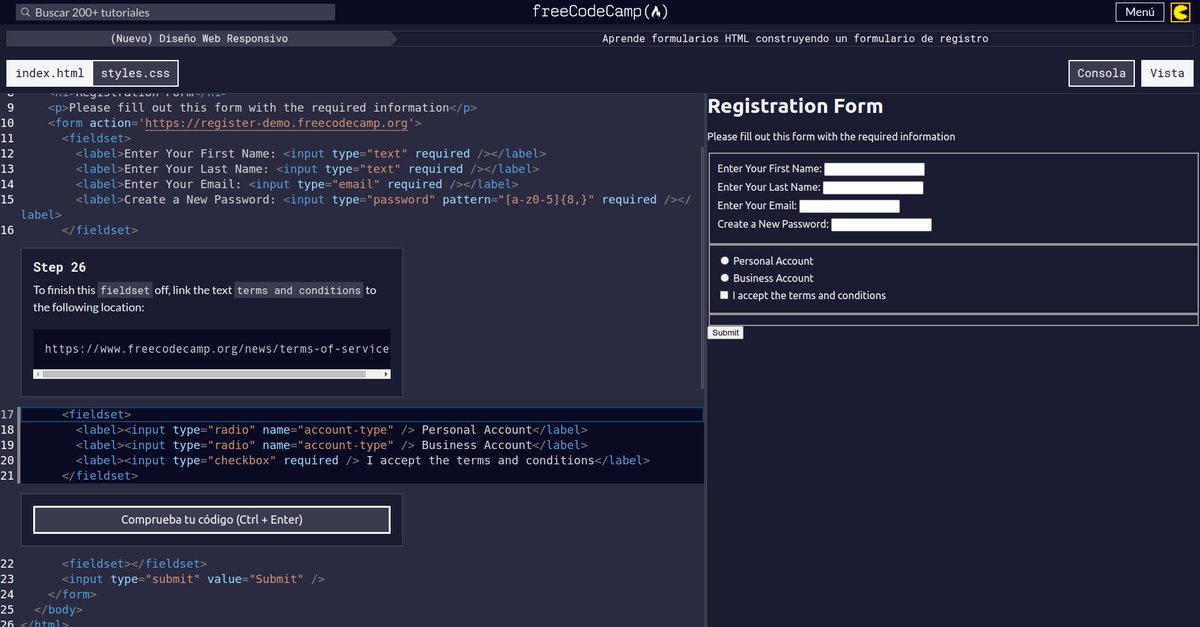The width and height of the screenshot is (1200, 627).
Task: Click Comprueba tu código button
Action: 212,520
